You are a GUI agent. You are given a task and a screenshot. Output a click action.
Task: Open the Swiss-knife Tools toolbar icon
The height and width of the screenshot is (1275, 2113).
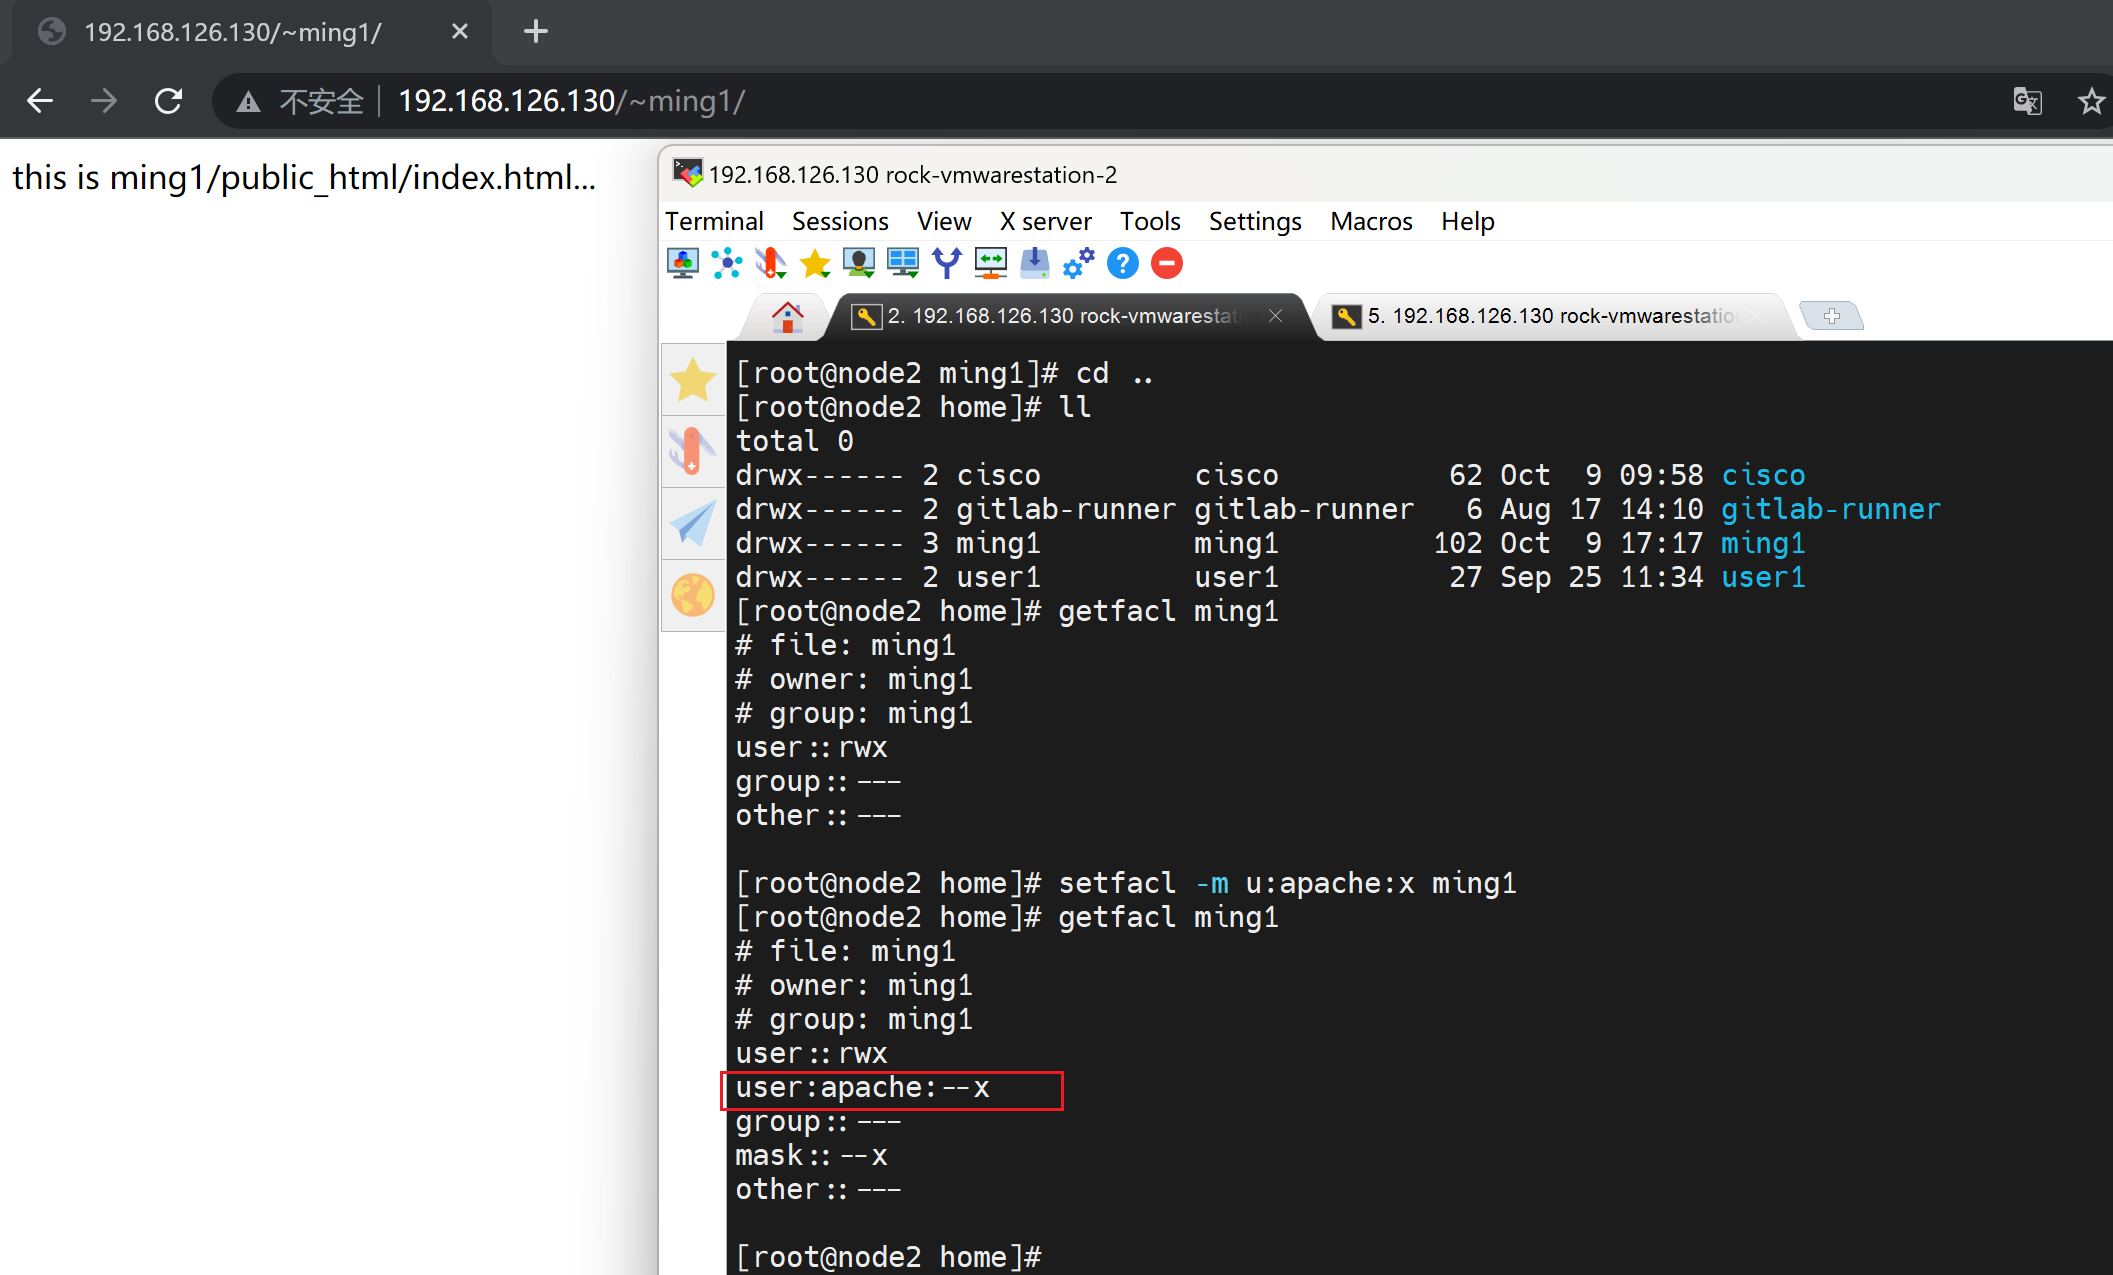point(770,264)
